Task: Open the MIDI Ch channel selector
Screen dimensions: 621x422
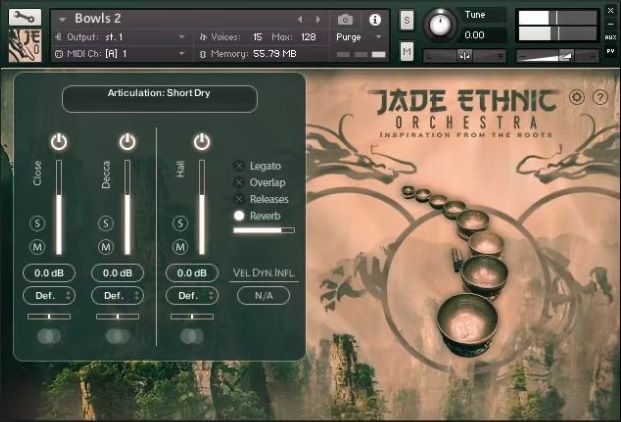Action: tap(120, 53)
